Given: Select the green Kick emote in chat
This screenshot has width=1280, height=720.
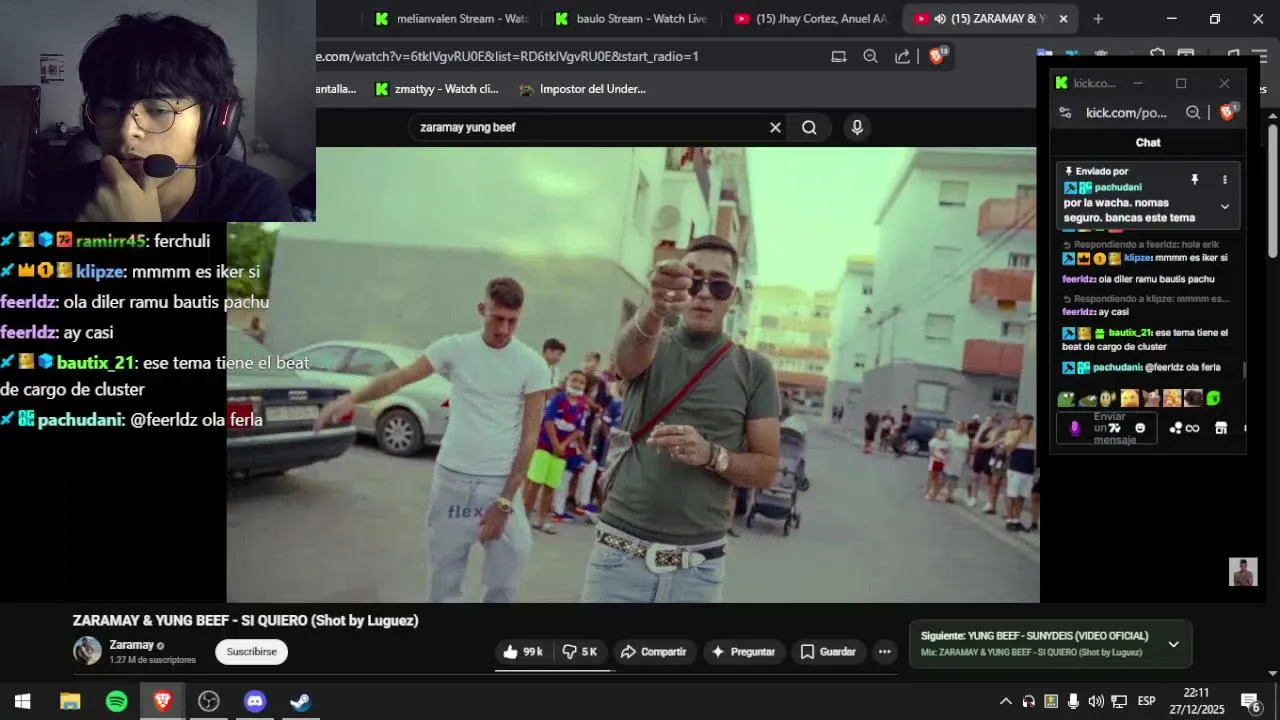Looking at the screenshot, I should point(1213,398).
